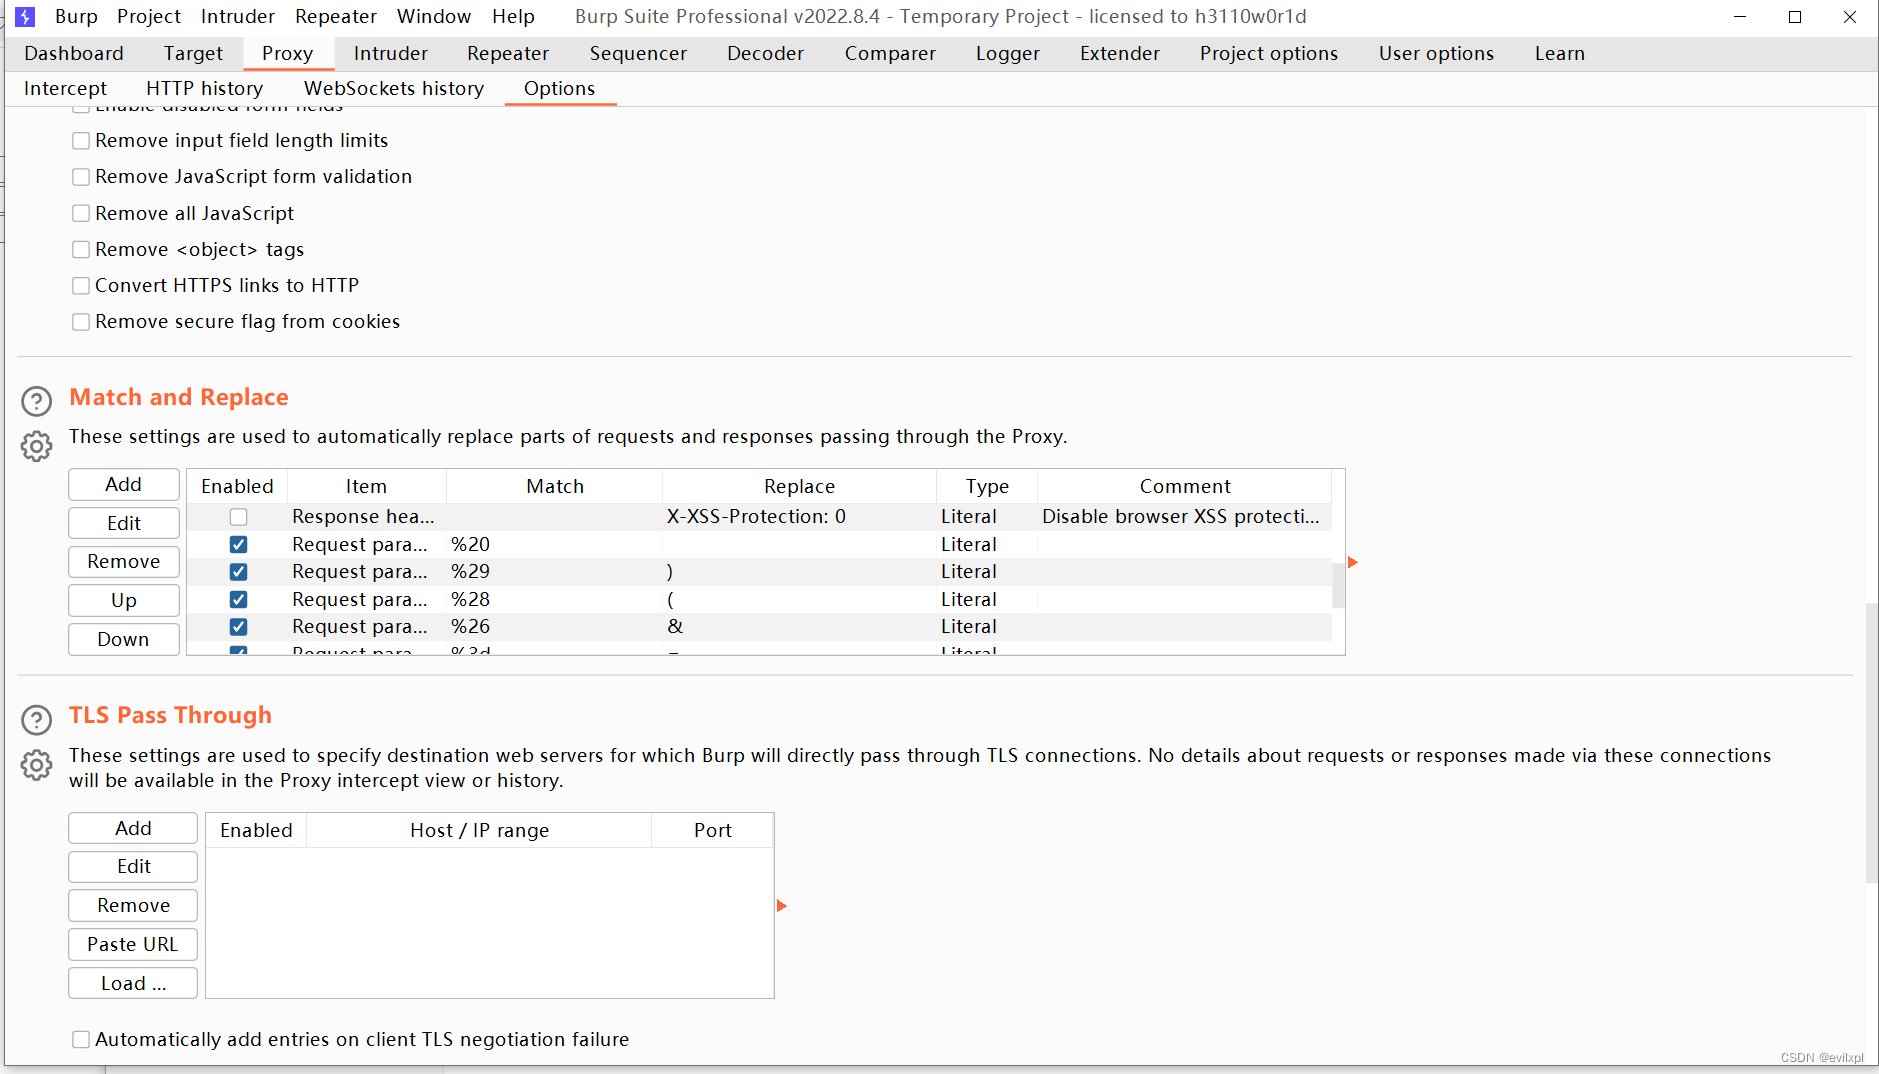Screen dimensions: 1879x1074
Task: Open the Burp menu
Action: point(76,17)
